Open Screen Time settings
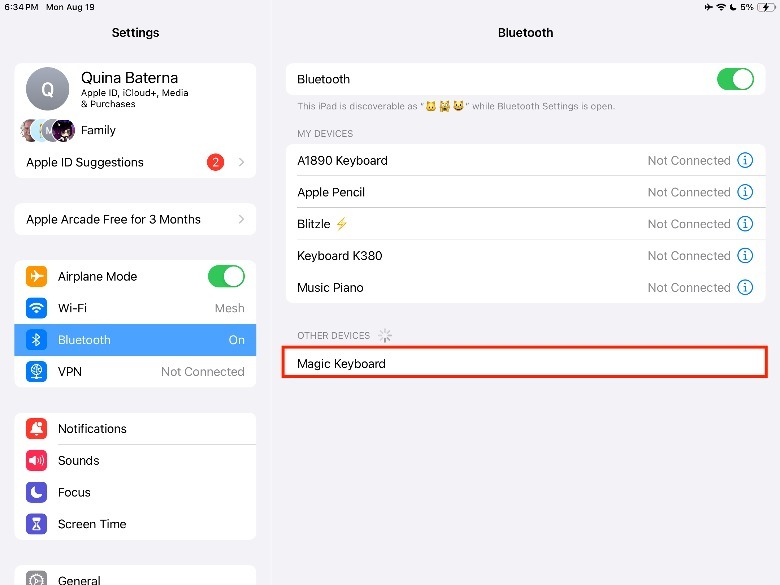 [x=135, y=524]
